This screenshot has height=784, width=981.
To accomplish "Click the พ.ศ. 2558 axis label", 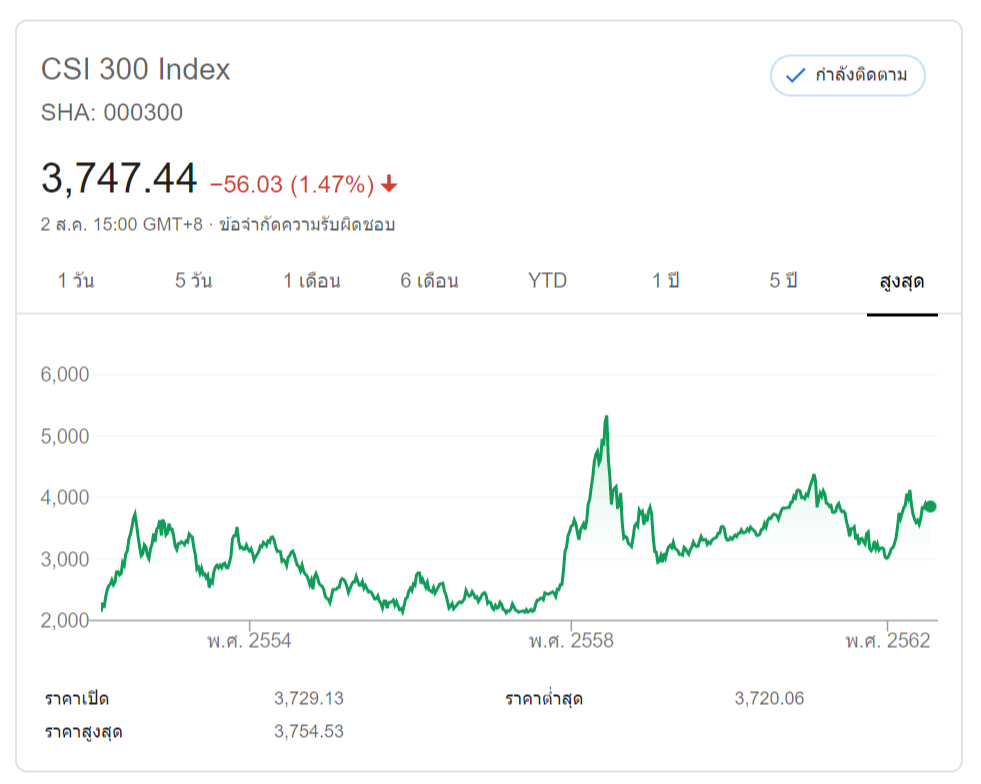I will (x=571, y=641).
